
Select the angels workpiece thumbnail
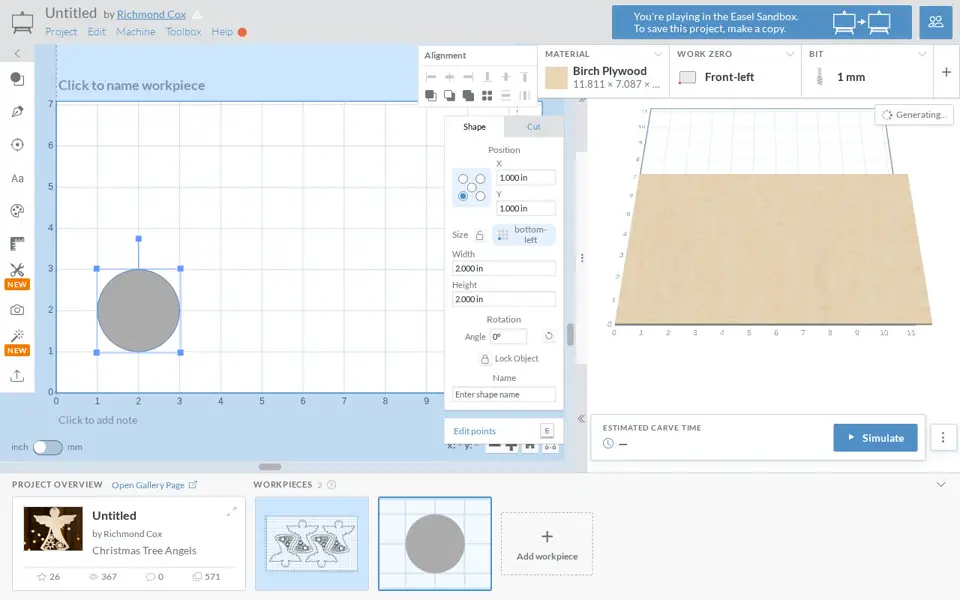click(x=312, y=543)
